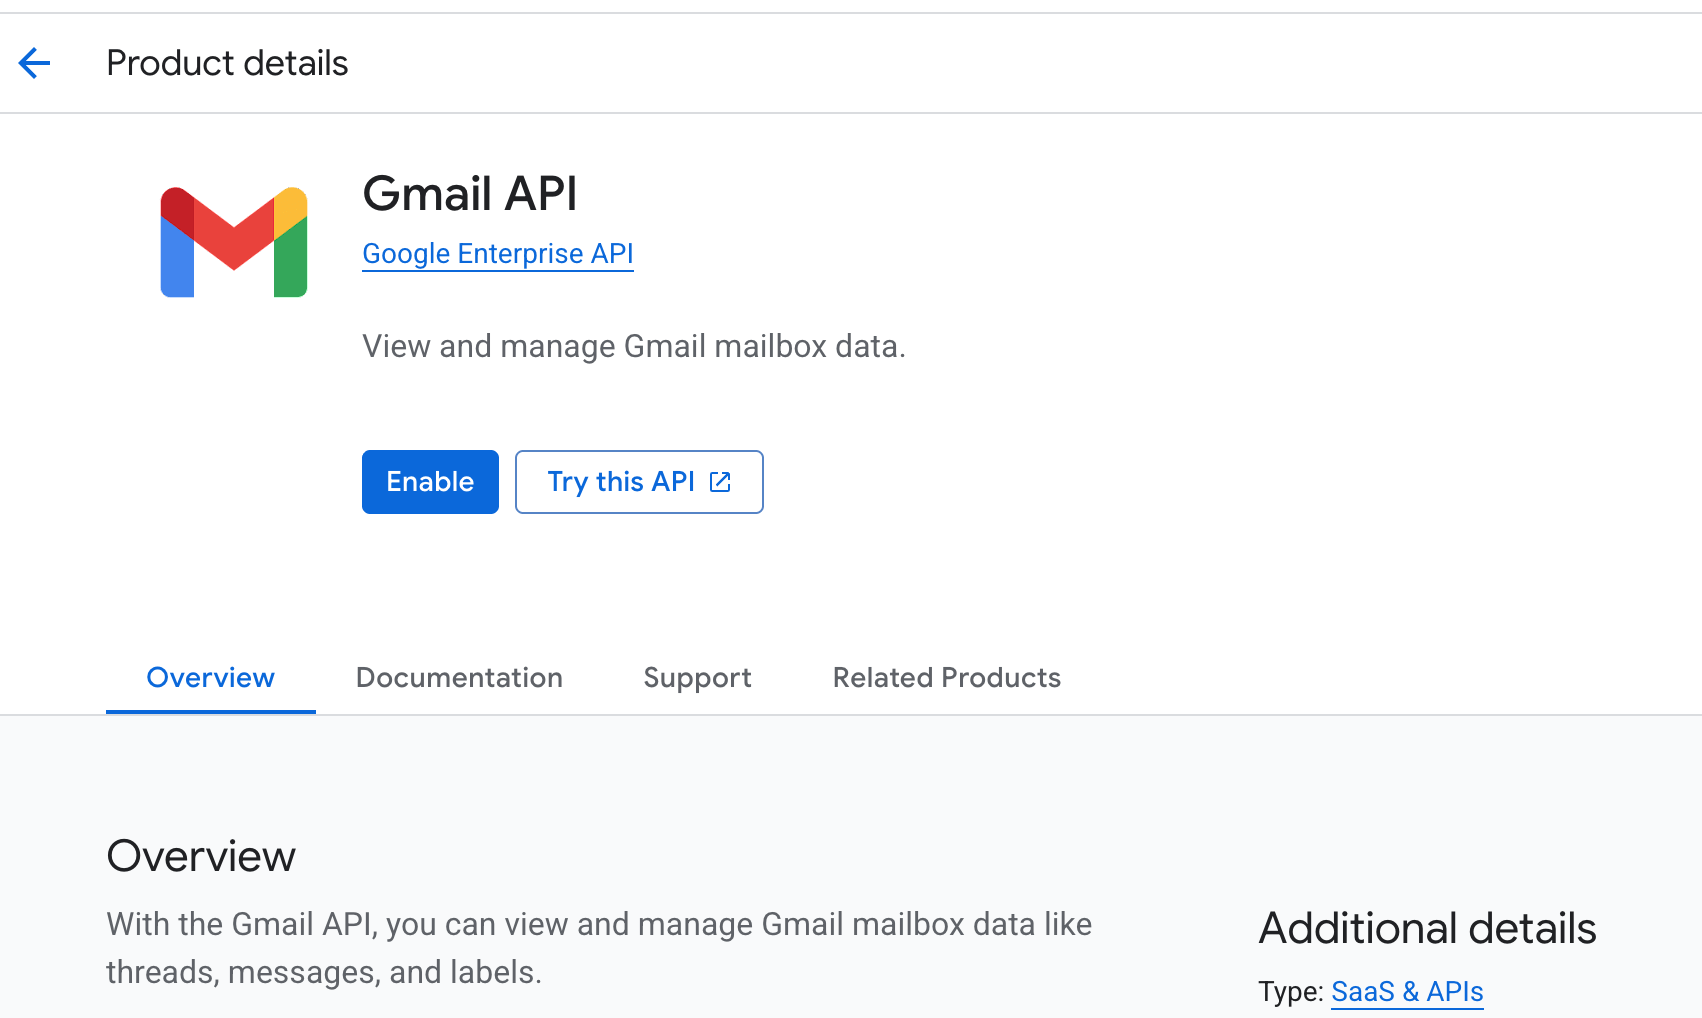Click the 'Type:' label
This screenshot has width=1702, height=1018.
point(1291,991)
